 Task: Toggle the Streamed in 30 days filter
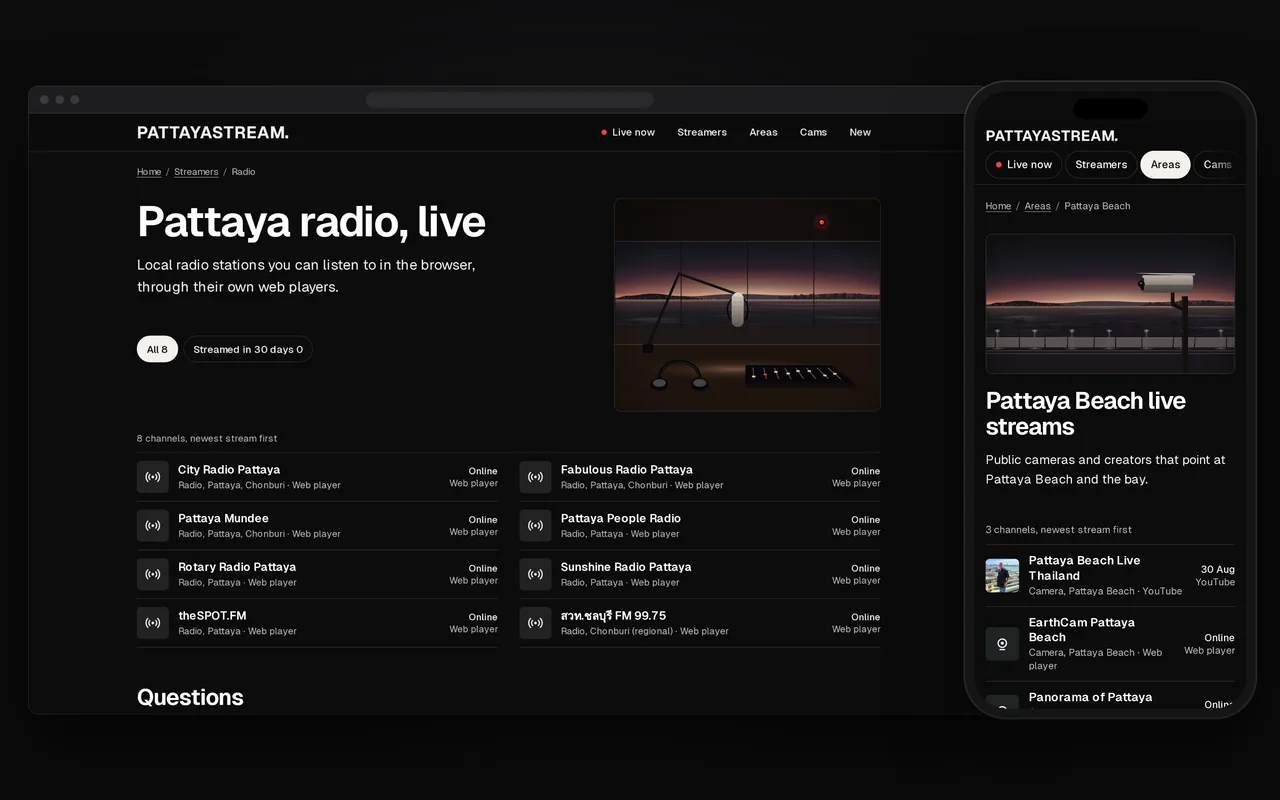248,349
